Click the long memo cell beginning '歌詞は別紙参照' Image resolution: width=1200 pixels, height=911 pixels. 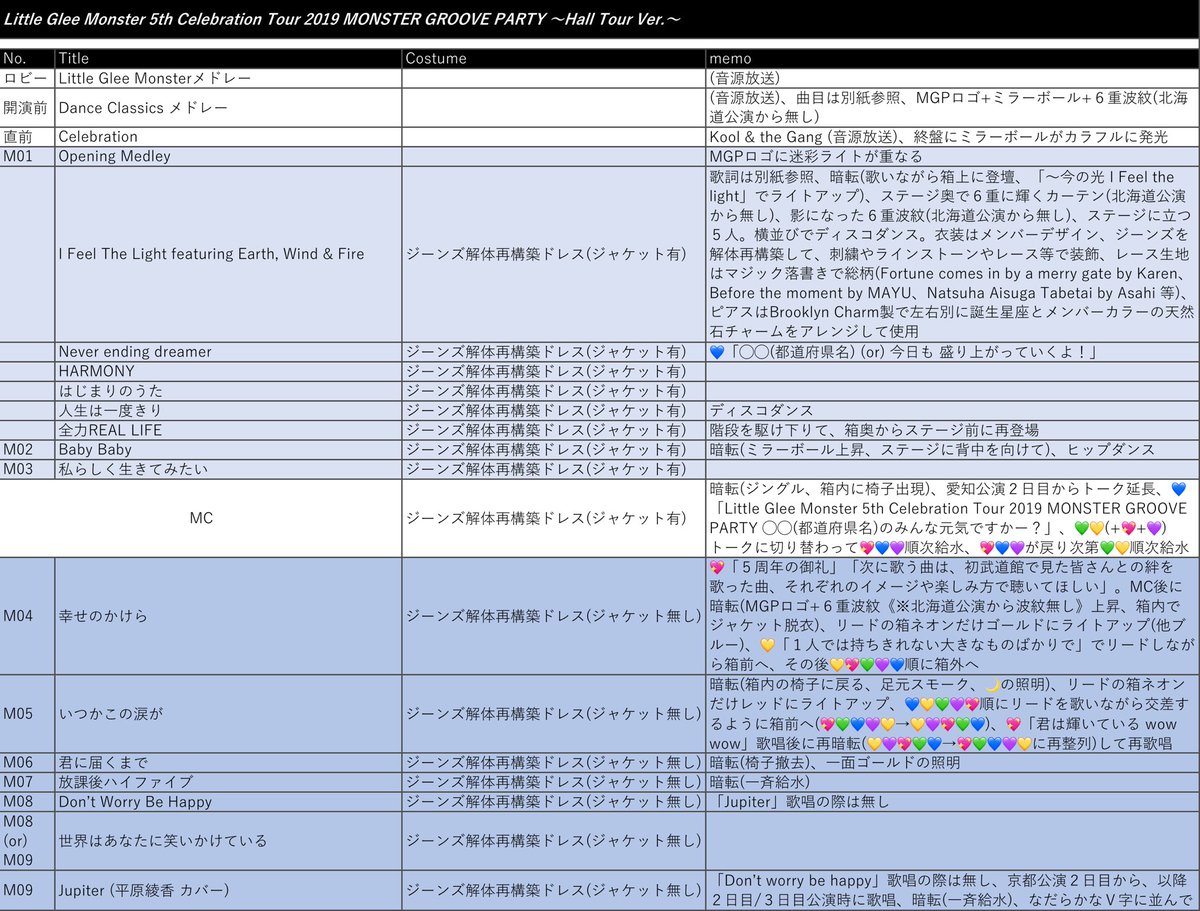tap(952, 254)
